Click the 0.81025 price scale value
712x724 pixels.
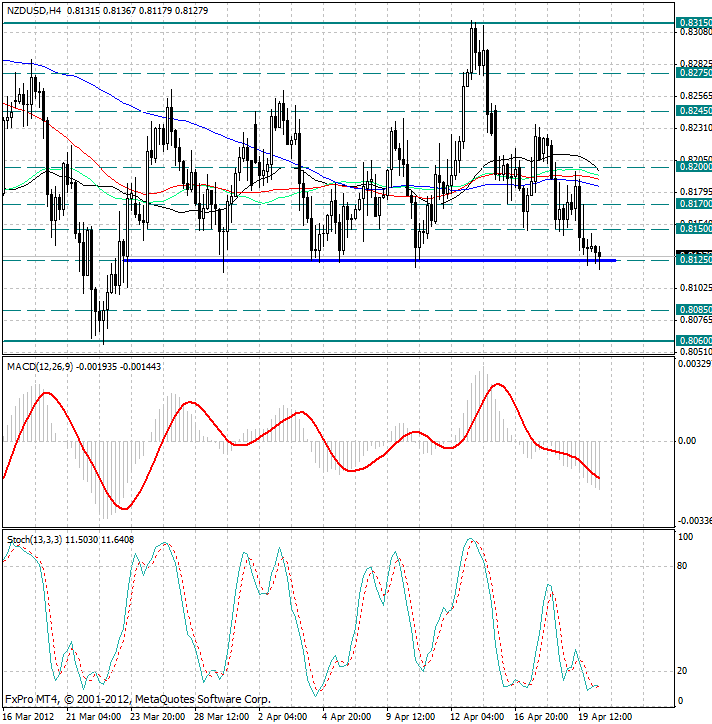click(x=695, y=288)
